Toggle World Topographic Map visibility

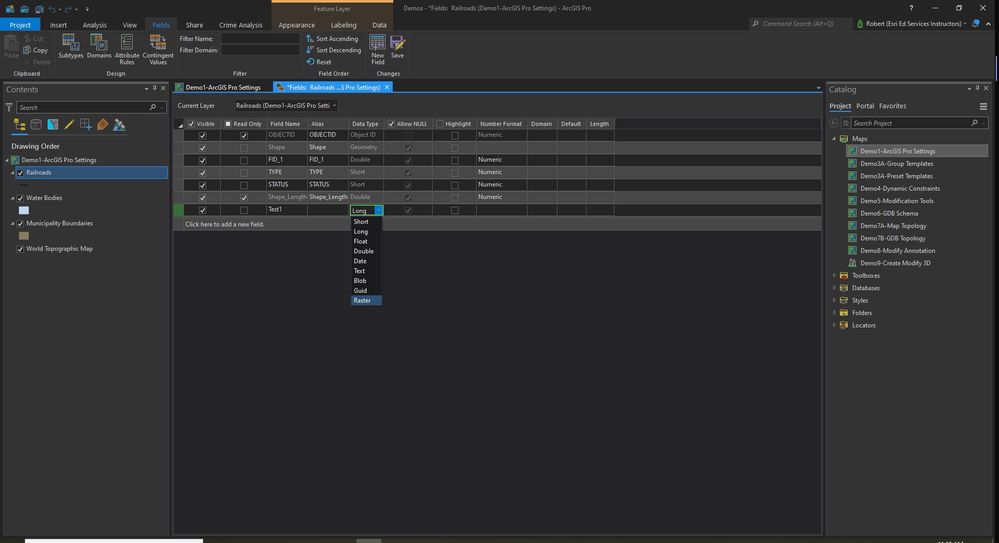click(20, 249)
